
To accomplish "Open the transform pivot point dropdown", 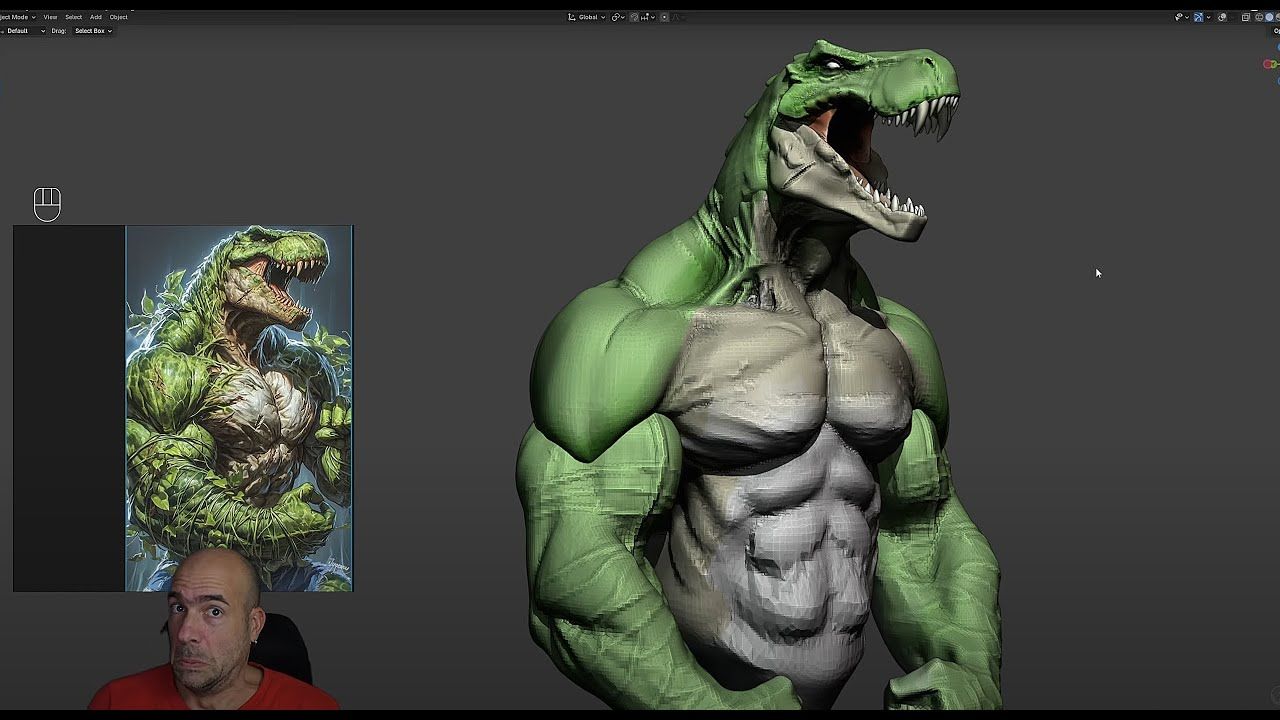I will (x=618, y=17).
